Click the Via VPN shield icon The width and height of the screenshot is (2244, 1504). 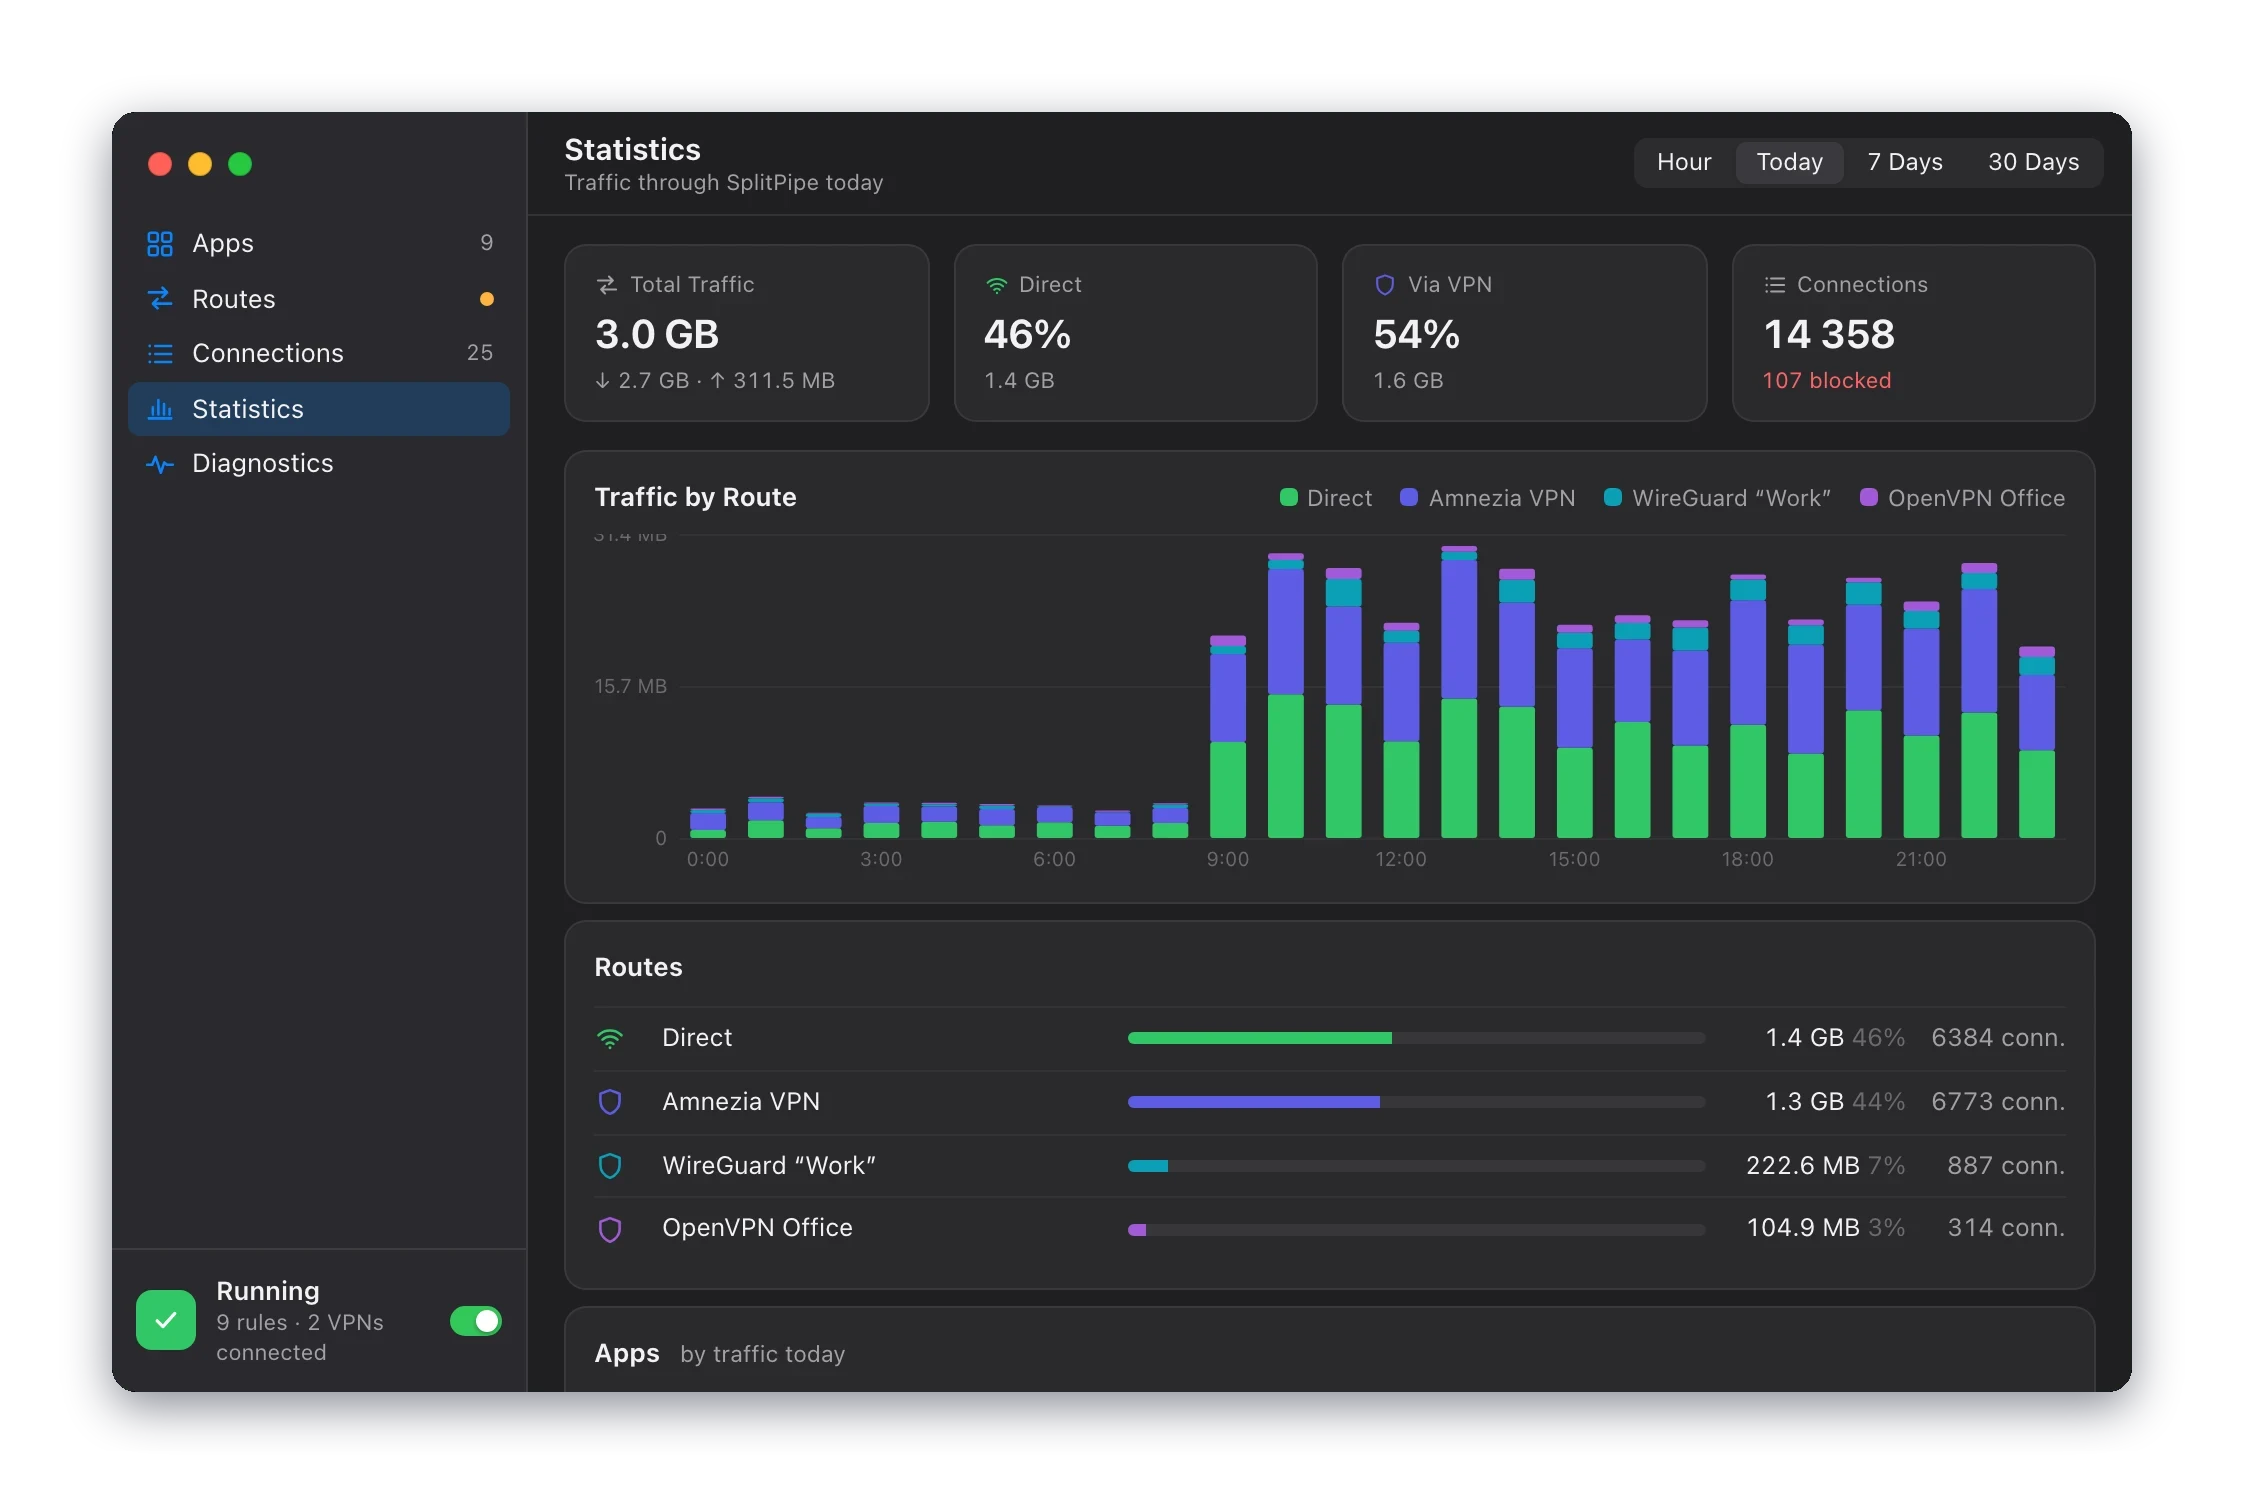1385,285
